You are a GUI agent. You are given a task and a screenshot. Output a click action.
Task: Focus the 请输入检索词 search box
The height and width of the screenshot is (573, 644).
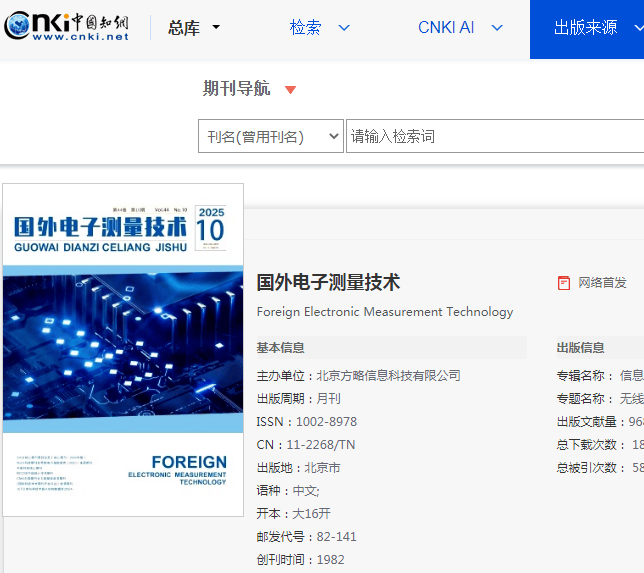(x=494, y=137)
